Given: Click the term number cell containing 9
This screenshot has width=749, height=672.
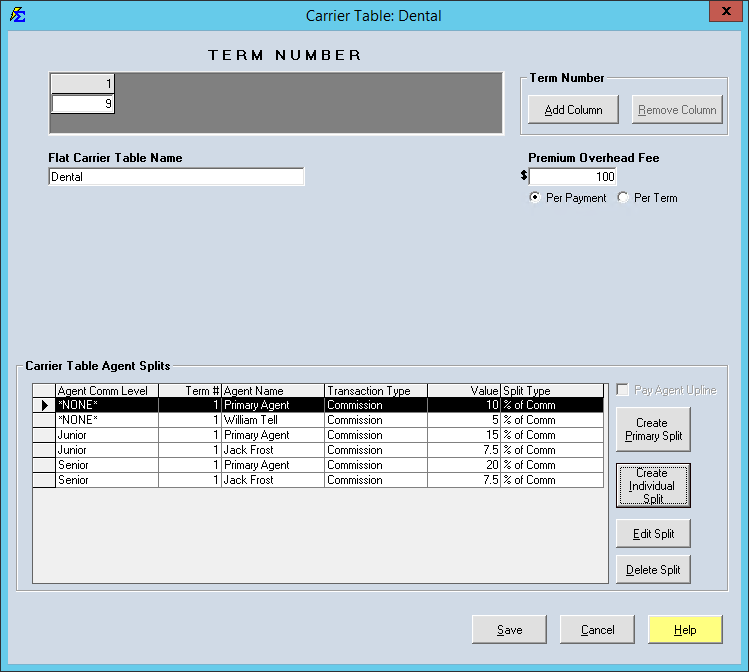Looking at the screenshot, I should pyautogui.click(x=83, y=104).
